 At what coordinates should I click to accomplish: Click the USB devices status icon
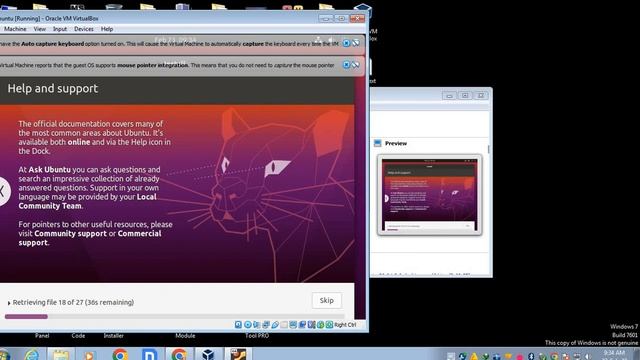point(275,324)
